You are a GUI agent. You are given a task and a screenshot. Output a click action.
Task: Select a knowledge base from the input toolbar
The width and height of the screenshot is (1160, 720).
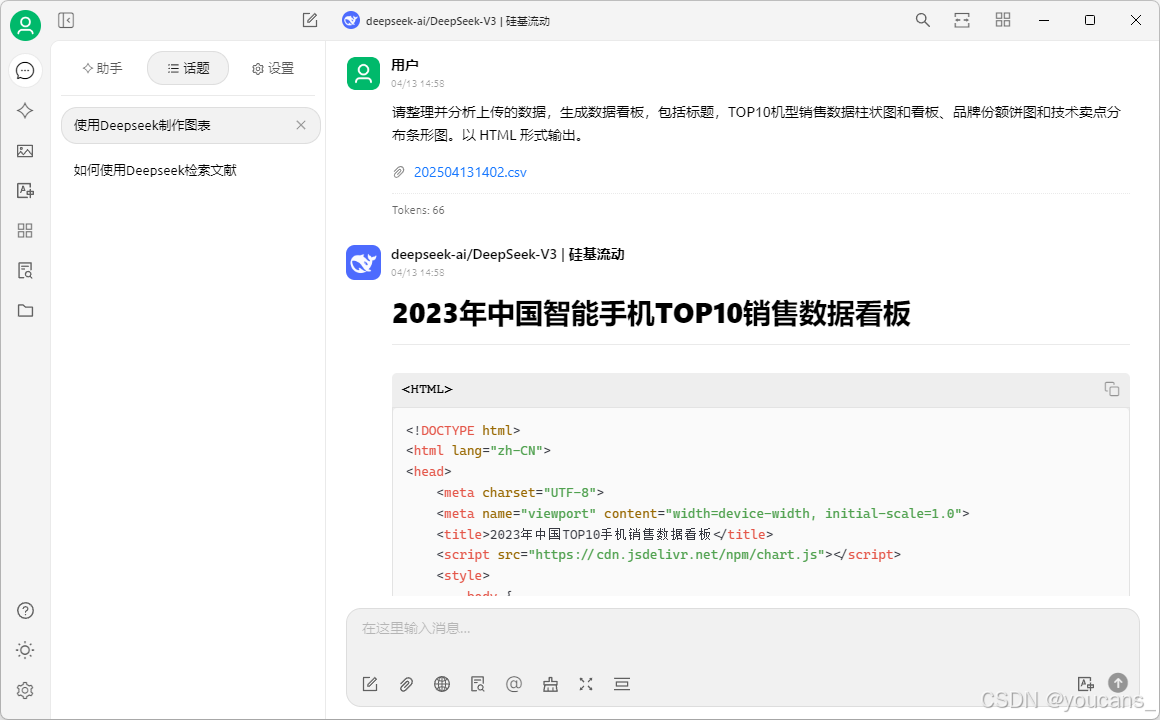[478, 684]
